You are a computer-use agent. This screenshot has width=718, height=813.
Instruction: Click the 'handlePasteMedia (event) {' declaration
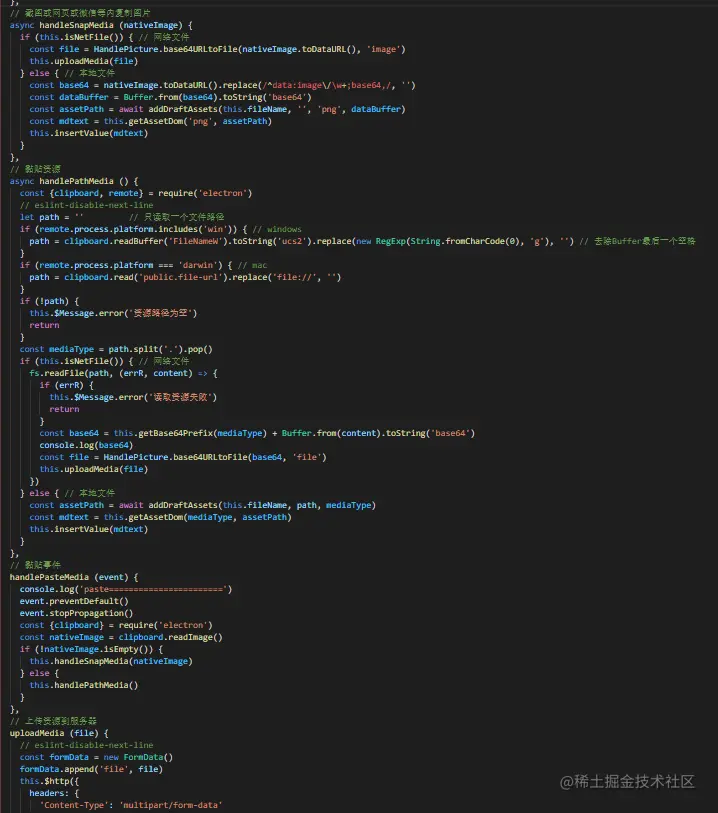(74, 577)
